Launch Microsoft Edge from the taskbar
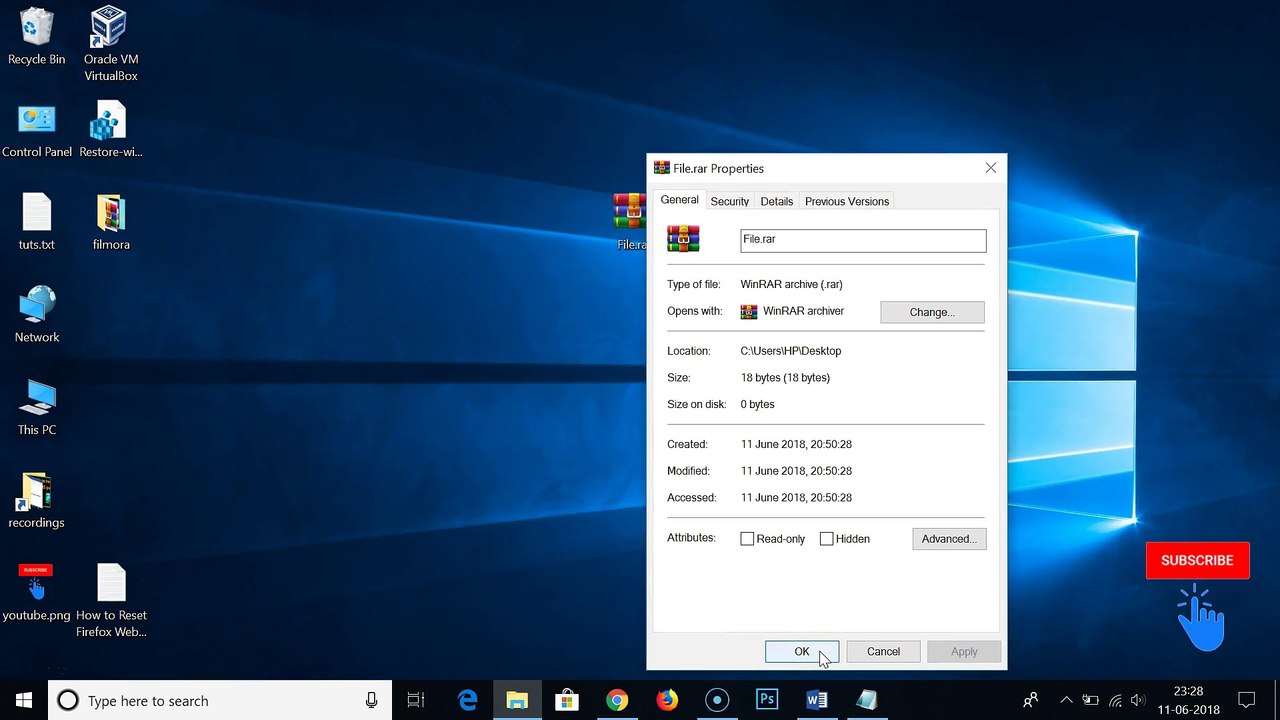The width and height of the screenshot is (1280, 720). 467,700
